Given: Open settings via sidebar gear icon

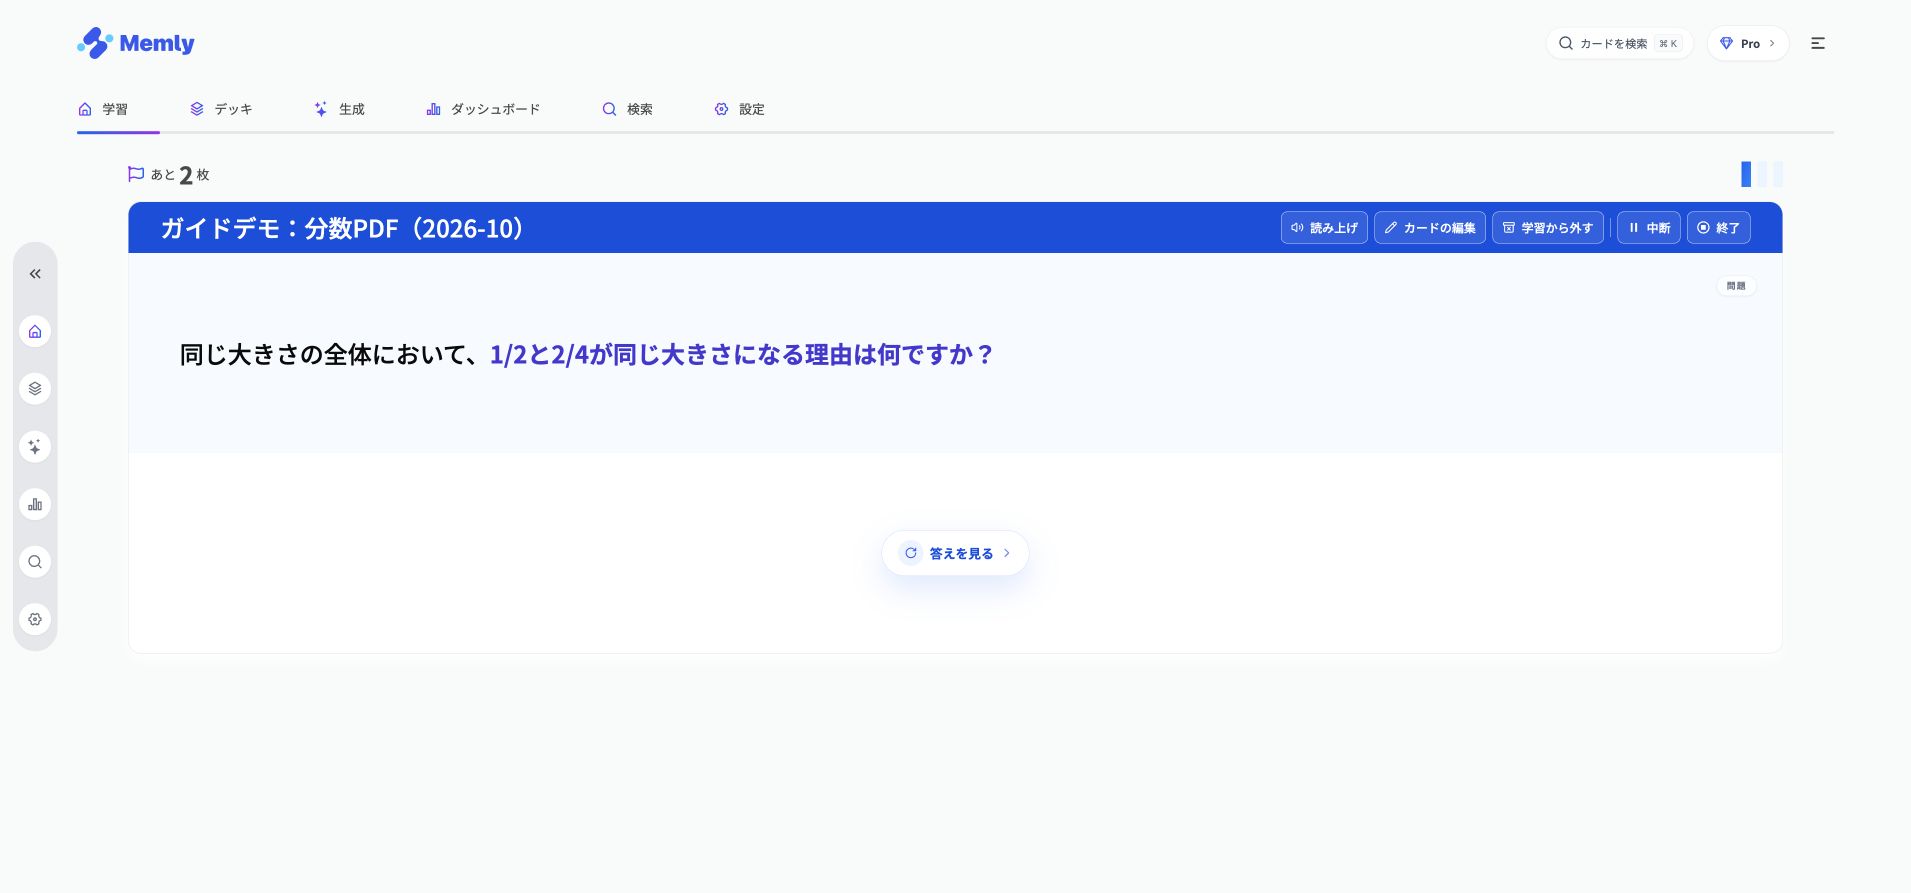Looking at the screenshot, I should [35, 619].
